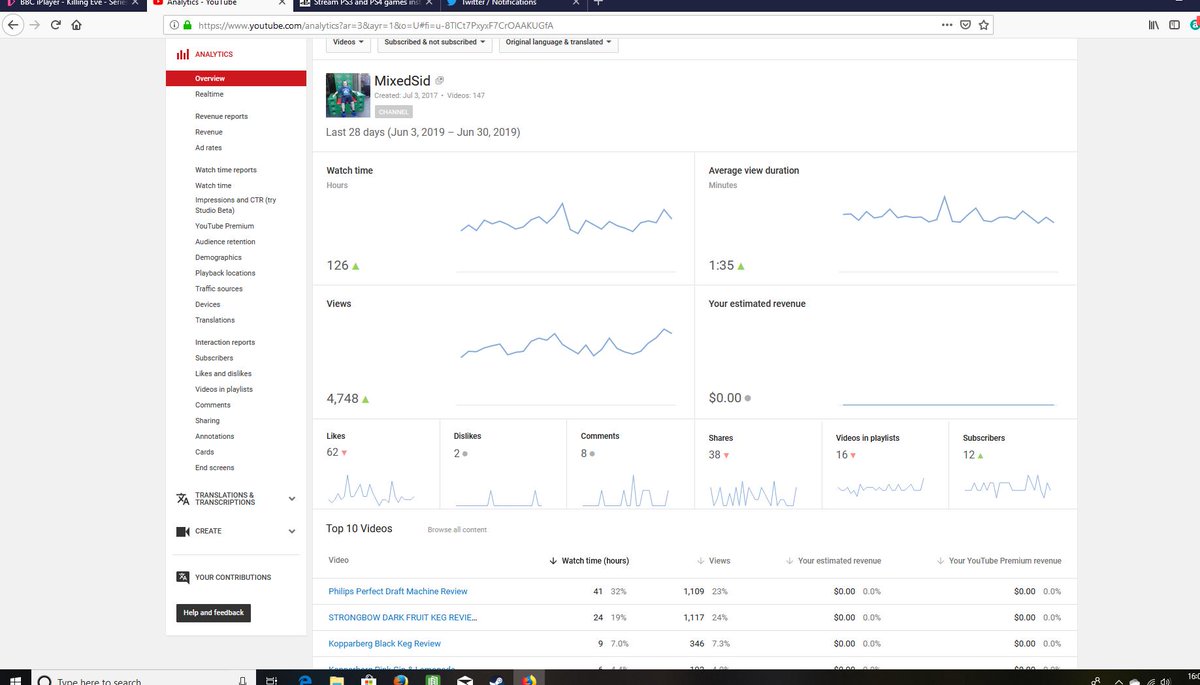
Task: Open the browser home page icon
Action: pos(77,24)
